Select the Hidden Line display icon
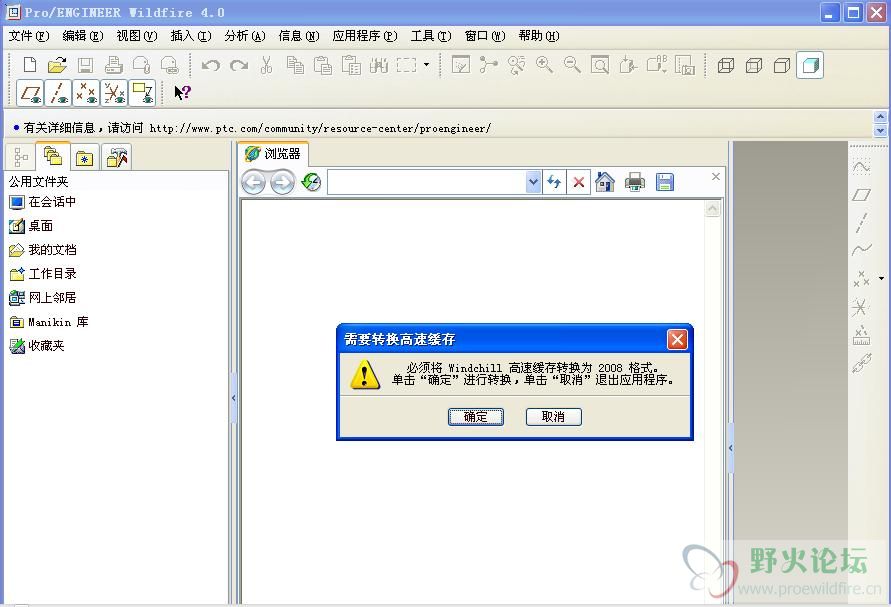Image resolution: width=891 pixels, height=607 pixels. click(x=754, y=65)
